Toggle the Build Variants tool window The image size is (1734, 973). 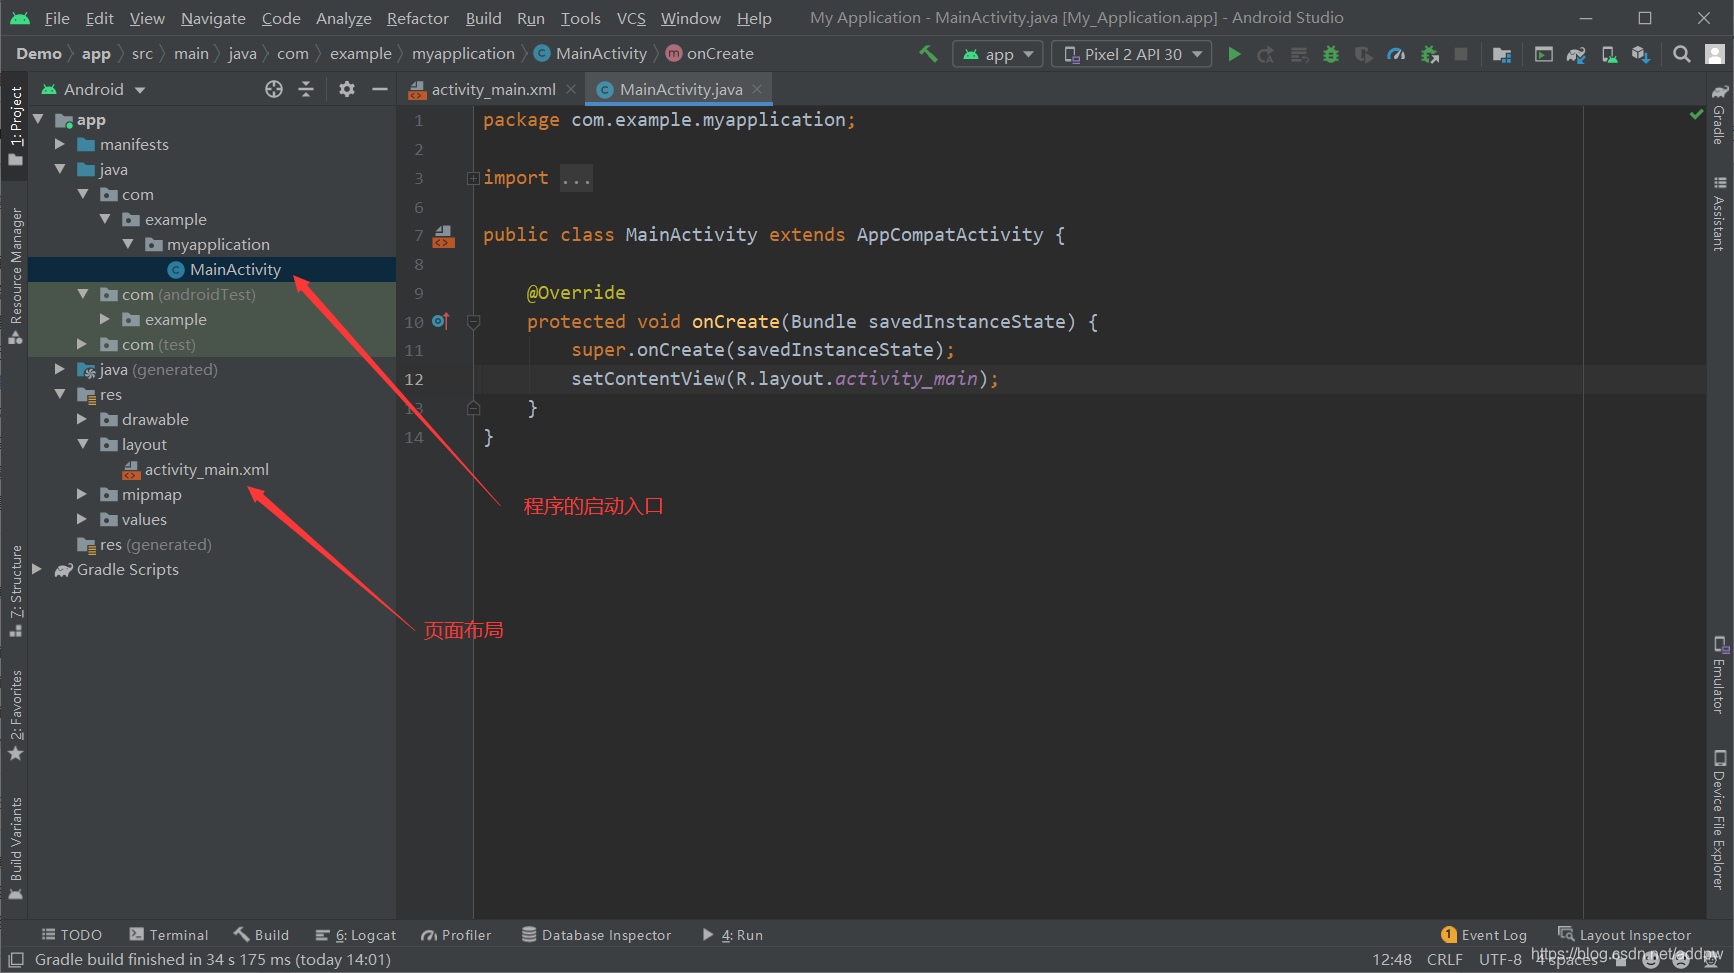[15, 848]
